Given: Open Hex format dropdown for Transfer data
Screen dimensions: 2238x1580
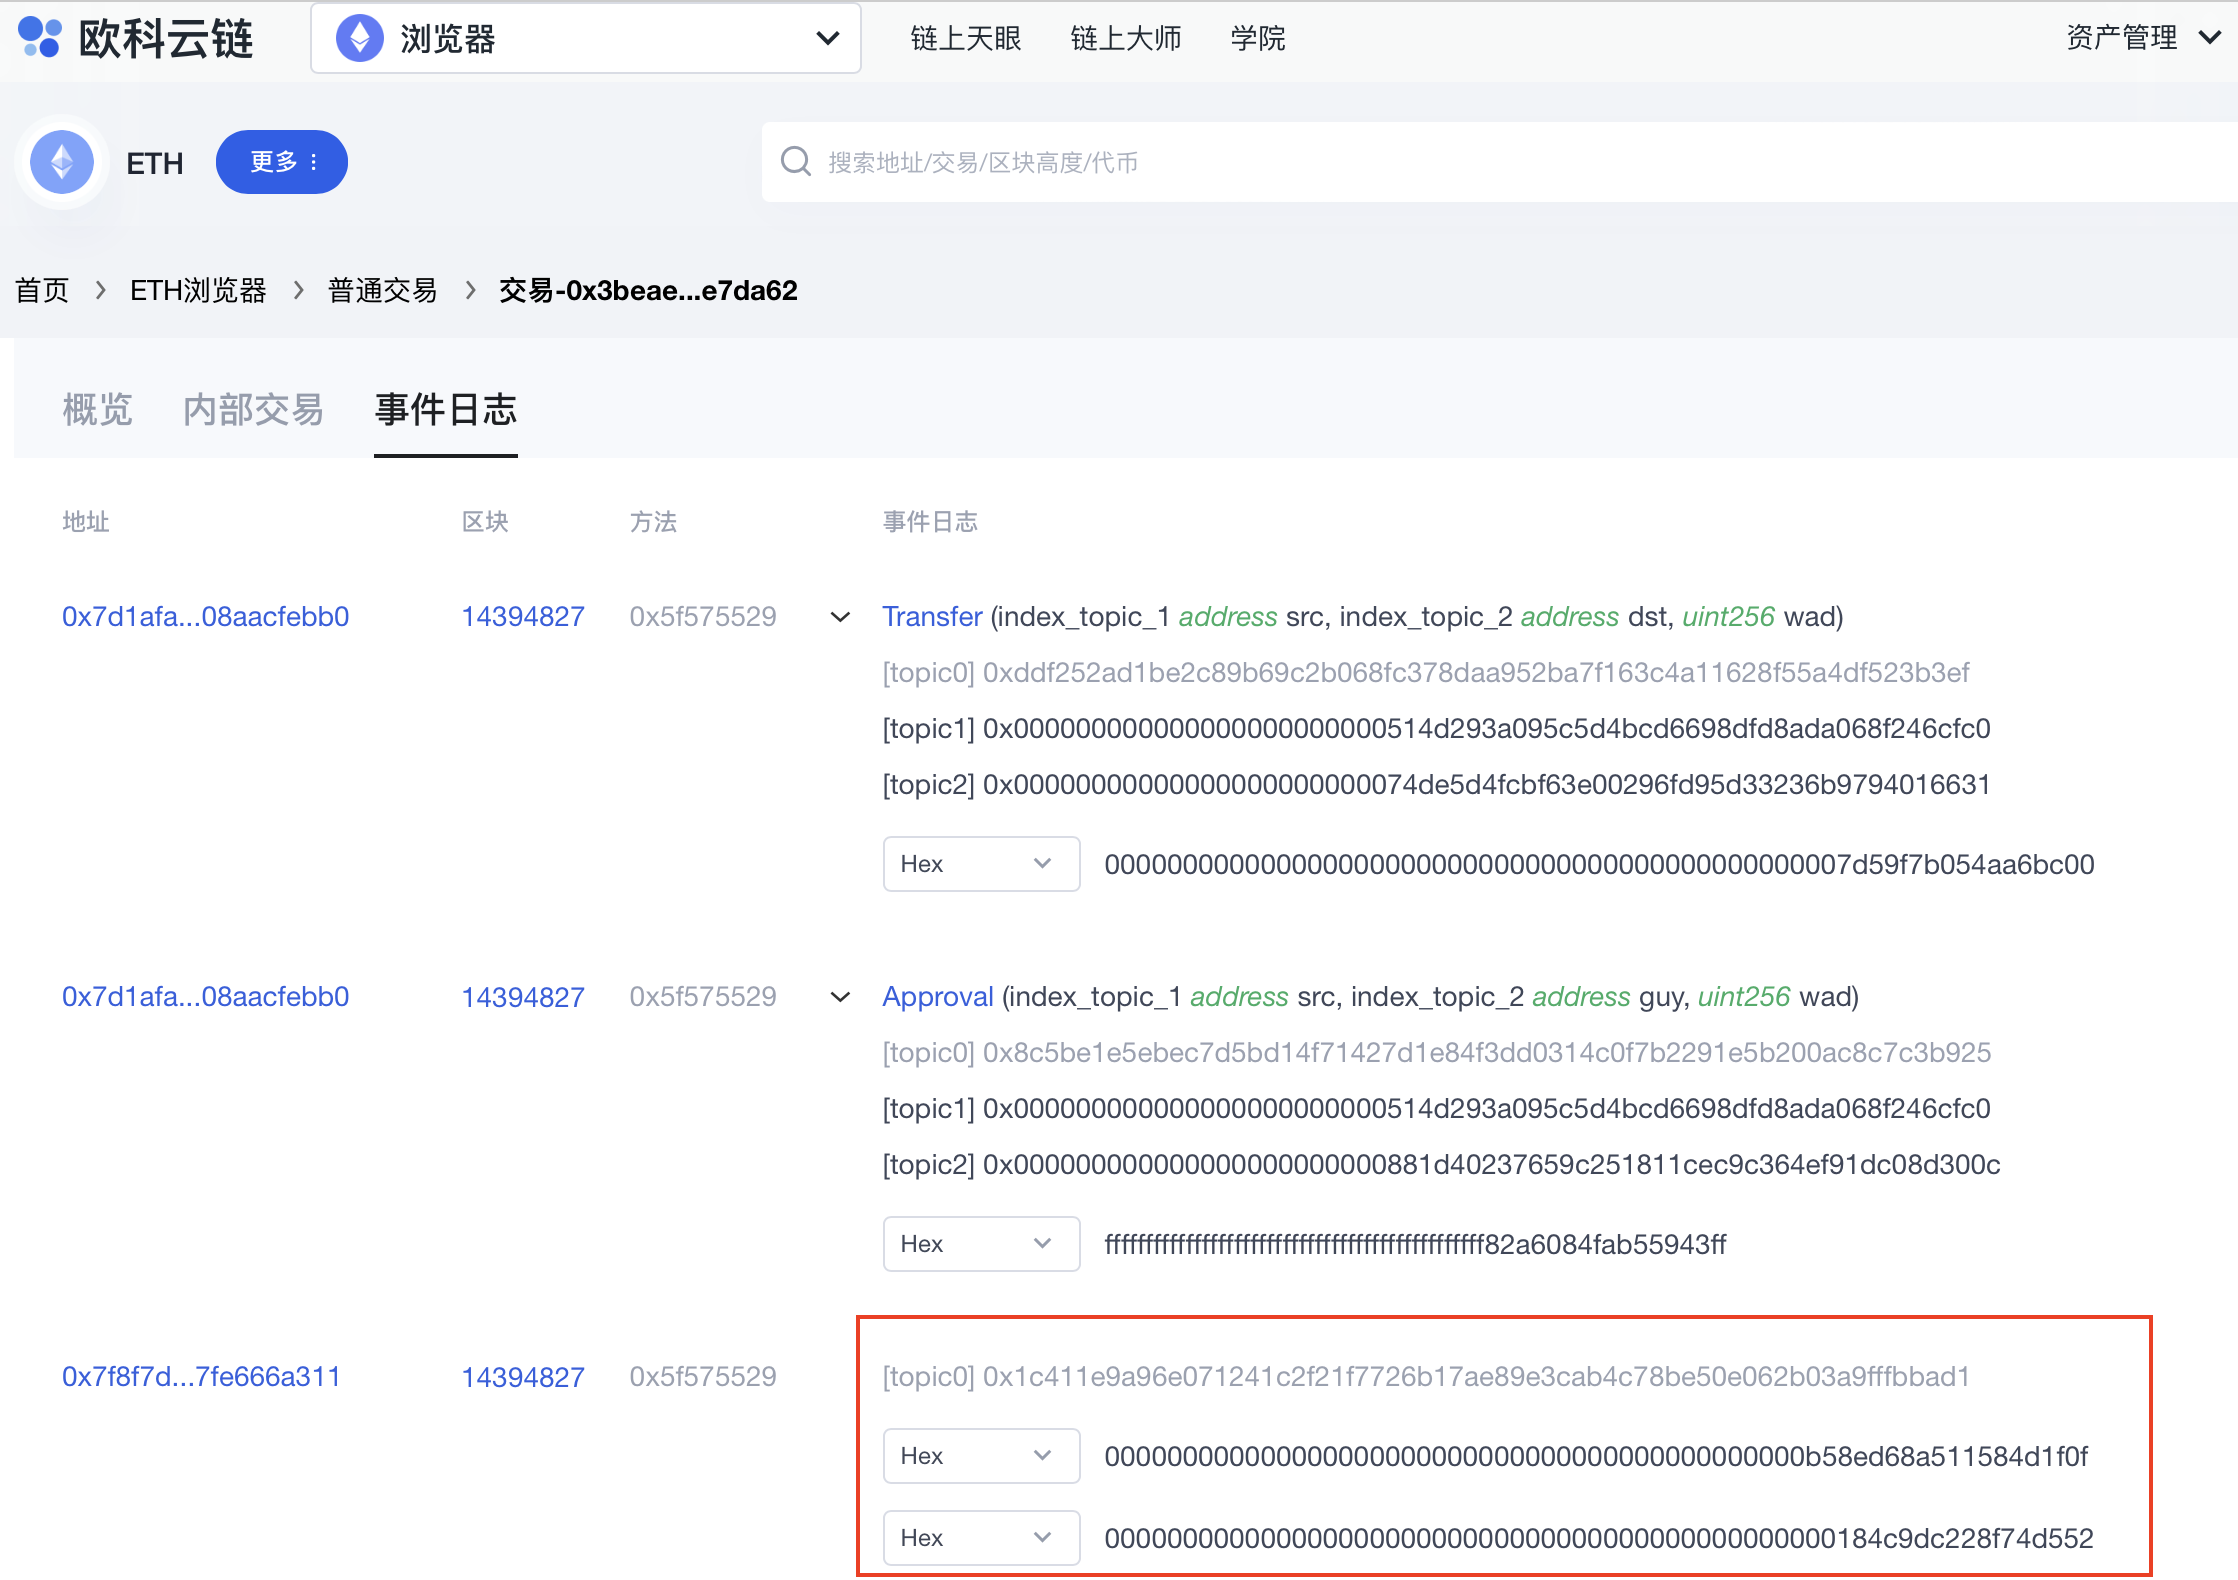Looking at the screenshot, I should (980, 864).
